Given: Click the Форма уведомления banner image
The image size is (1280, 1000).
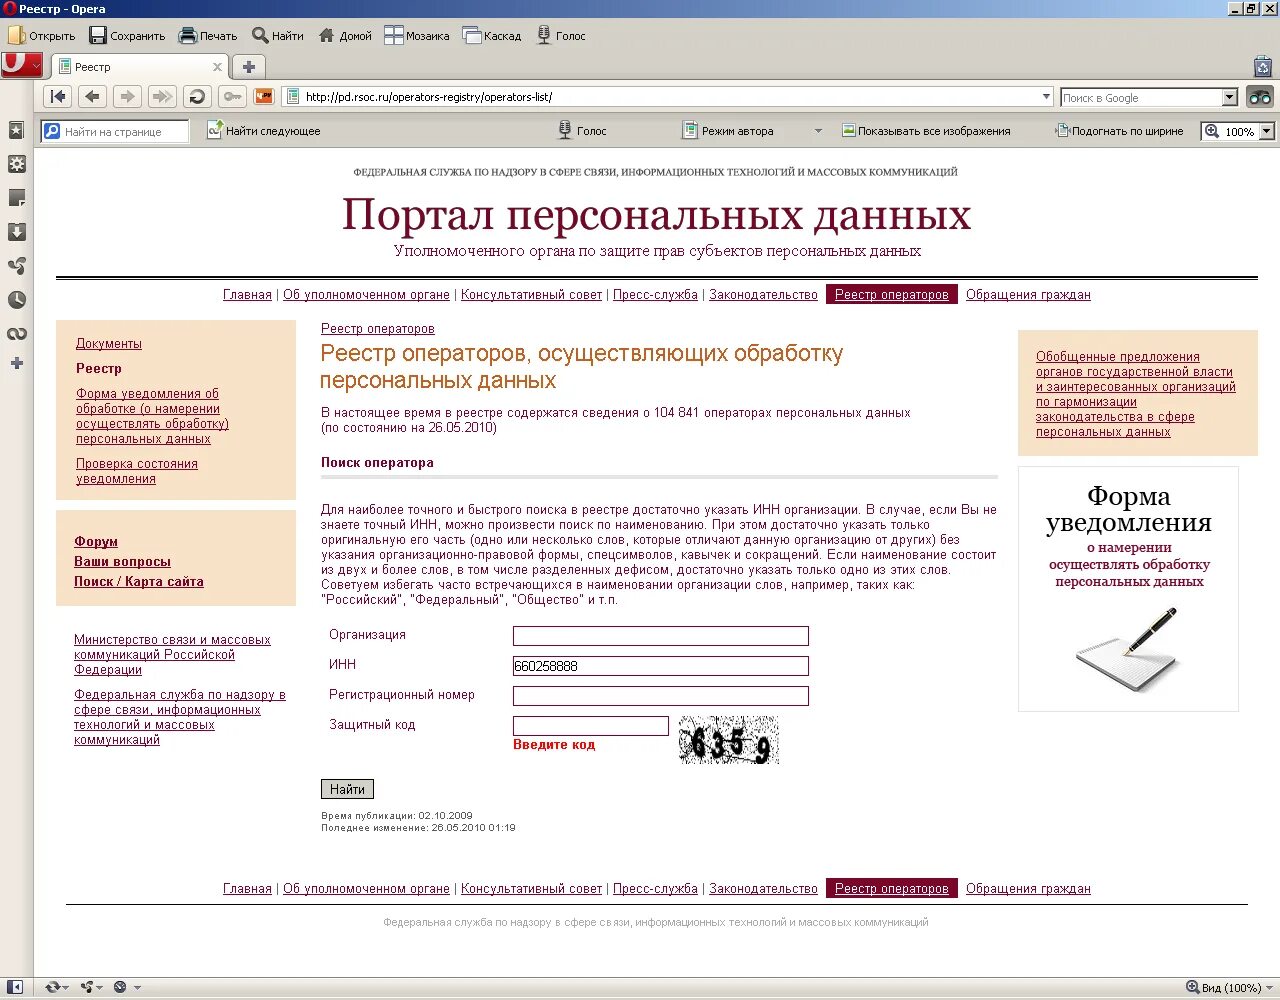Looking at the screenshot, I should pos(1128,589).
